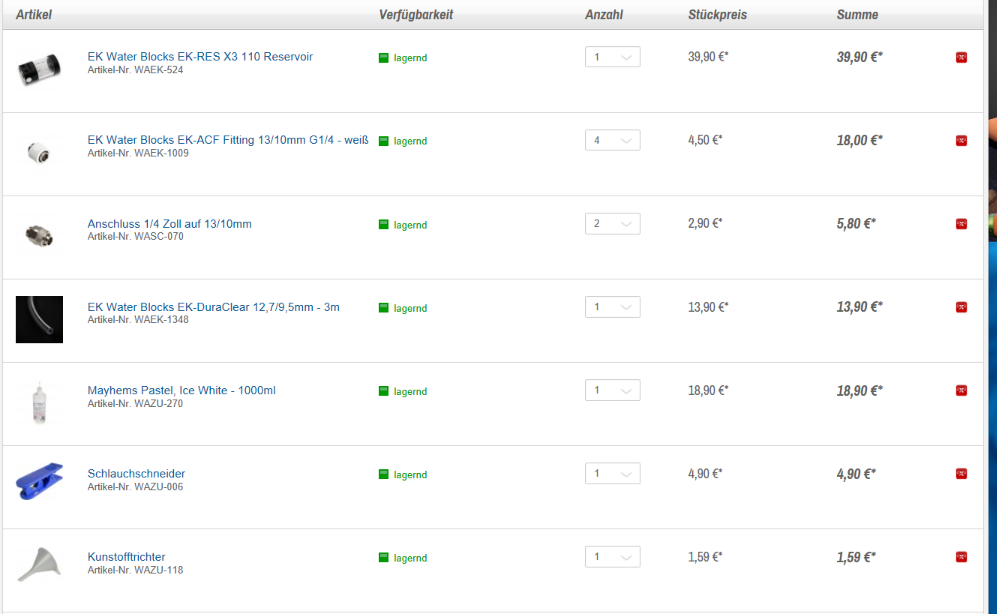Open EK-ACF Fitting 13/10mm G1/4 weiß link
The width and height of the screenshot is (997, 614).
tap(228, 140)
